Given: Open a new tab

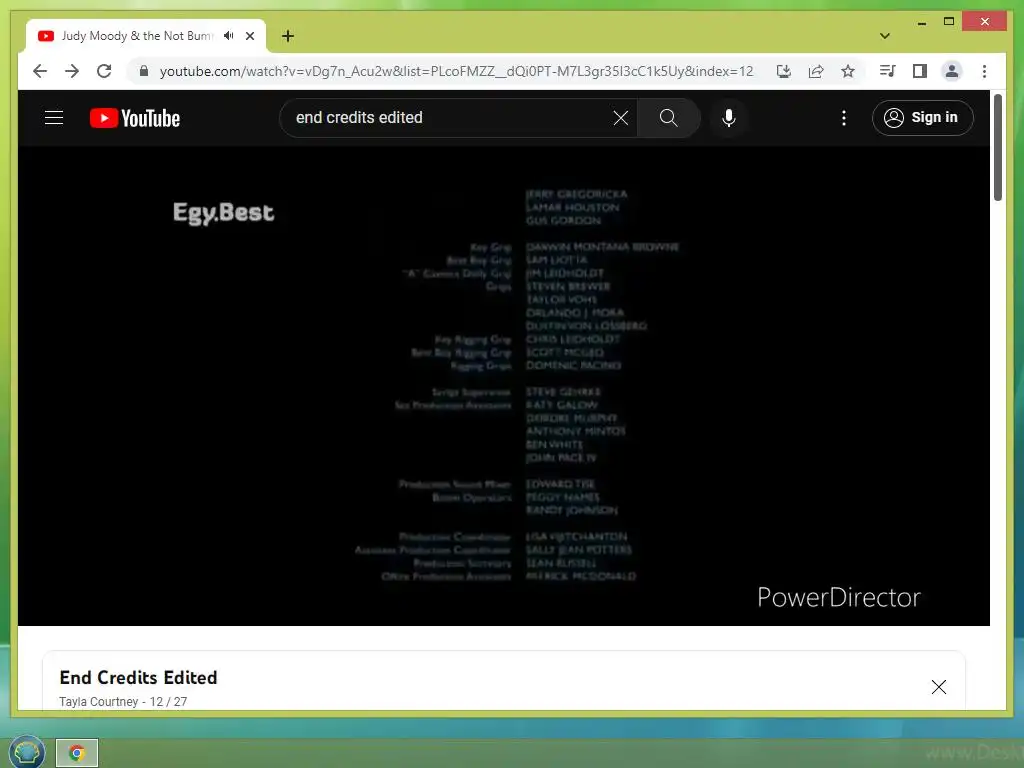Looking at the screenshot, I should tap(288, 36).
